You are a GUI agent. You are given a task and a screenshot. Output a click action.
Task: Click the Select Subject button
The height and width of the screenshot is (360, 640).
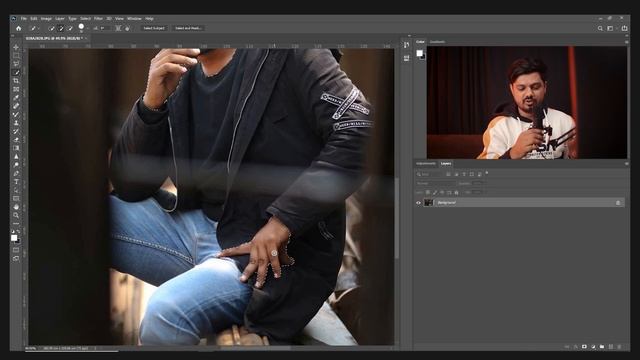tap(154, 28)
